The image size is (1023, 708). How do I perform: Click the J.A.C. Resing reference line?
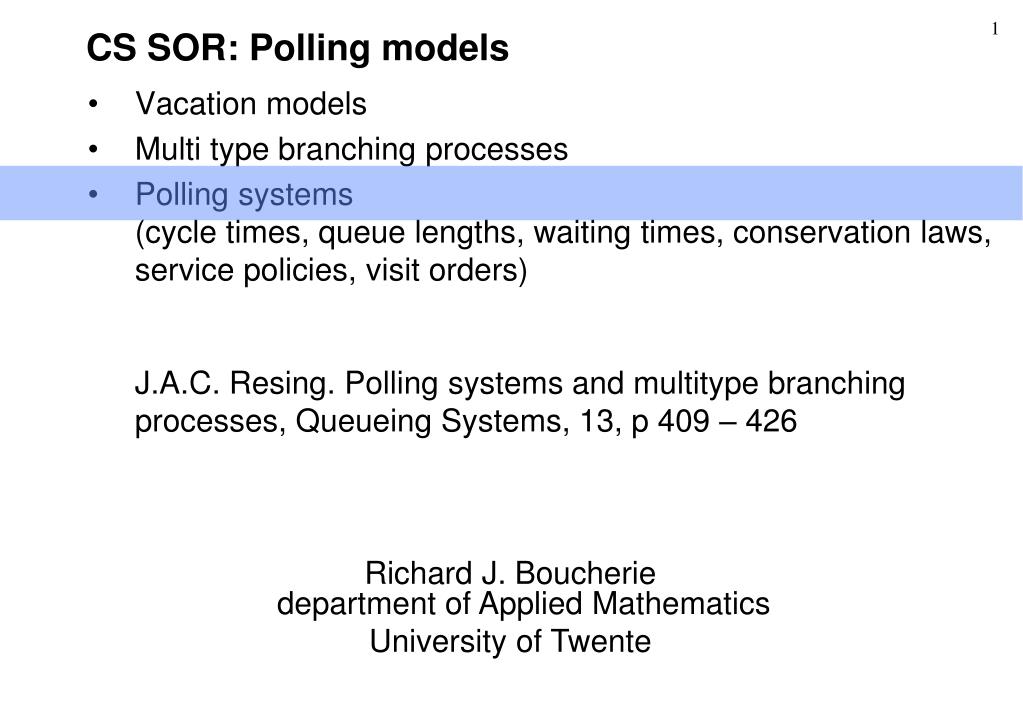pyautogui.click(x=519, y=383)
